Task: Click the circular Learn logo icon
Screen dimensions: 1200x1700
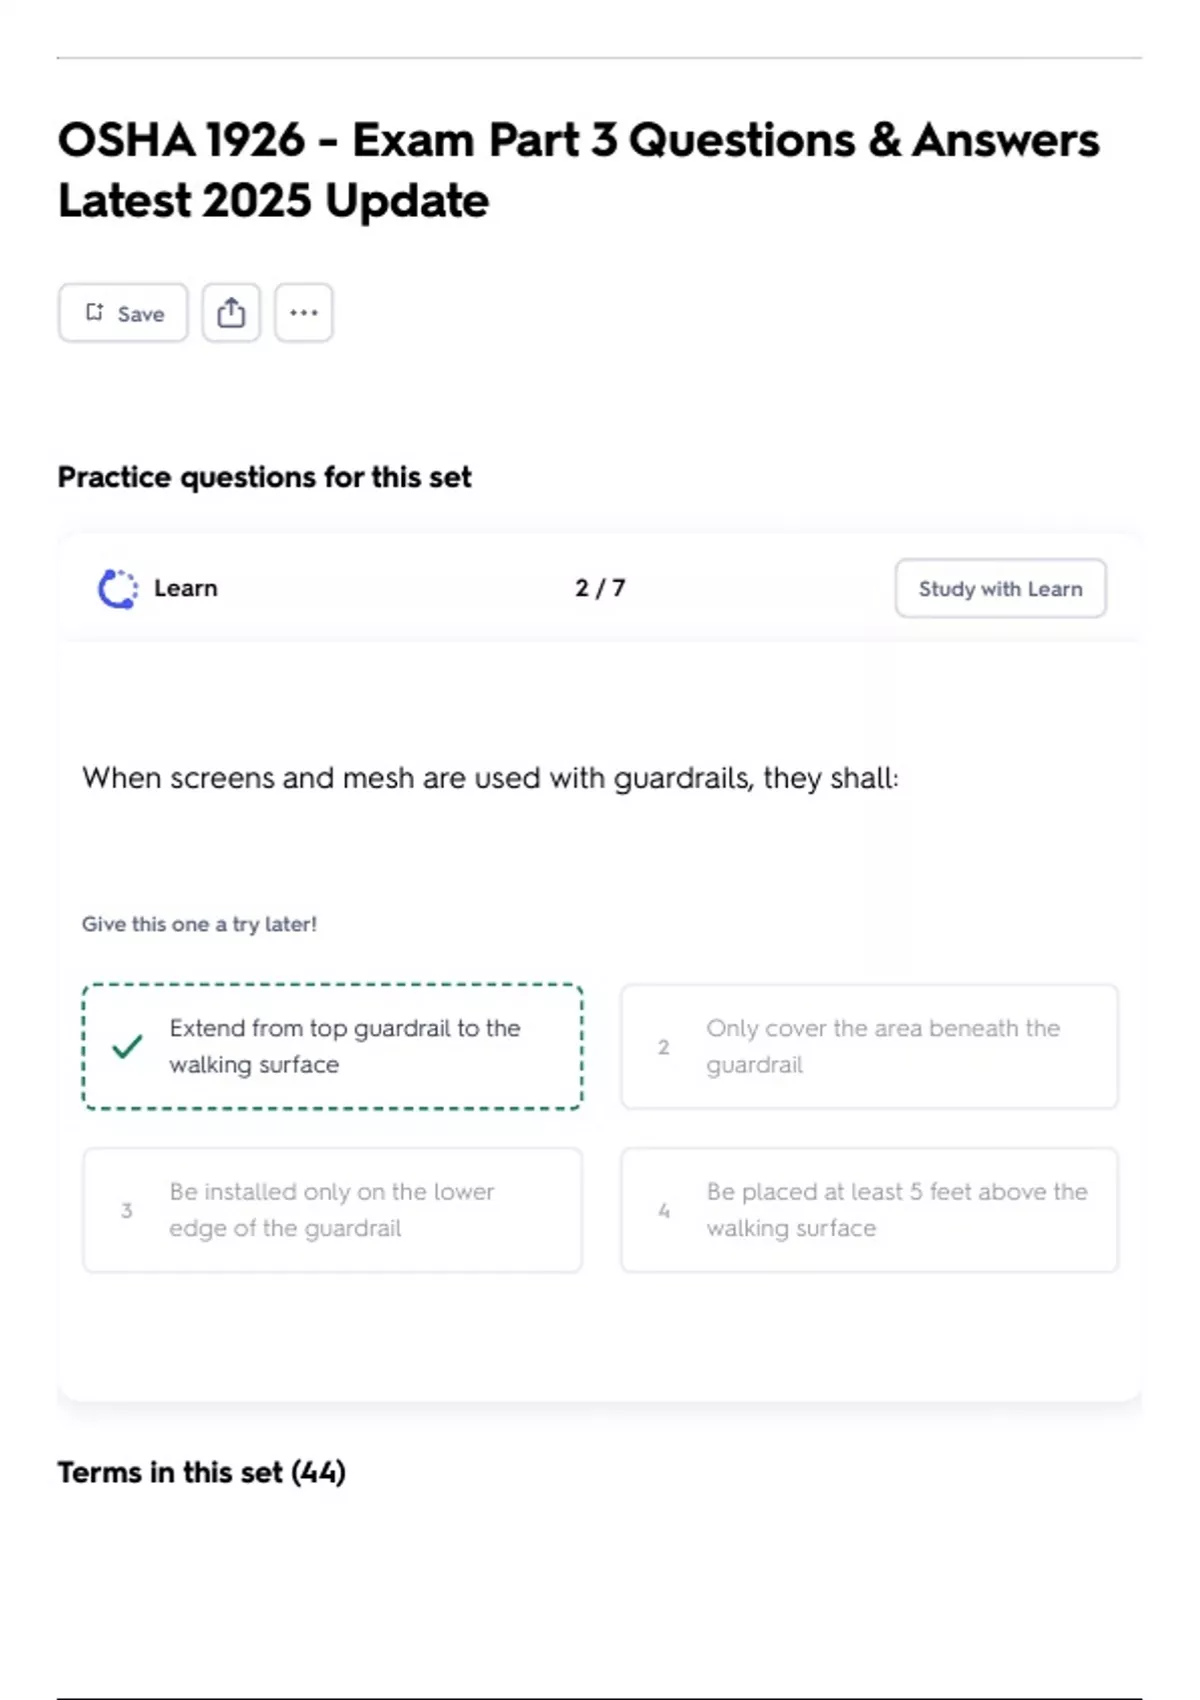Action: point(117,589)
